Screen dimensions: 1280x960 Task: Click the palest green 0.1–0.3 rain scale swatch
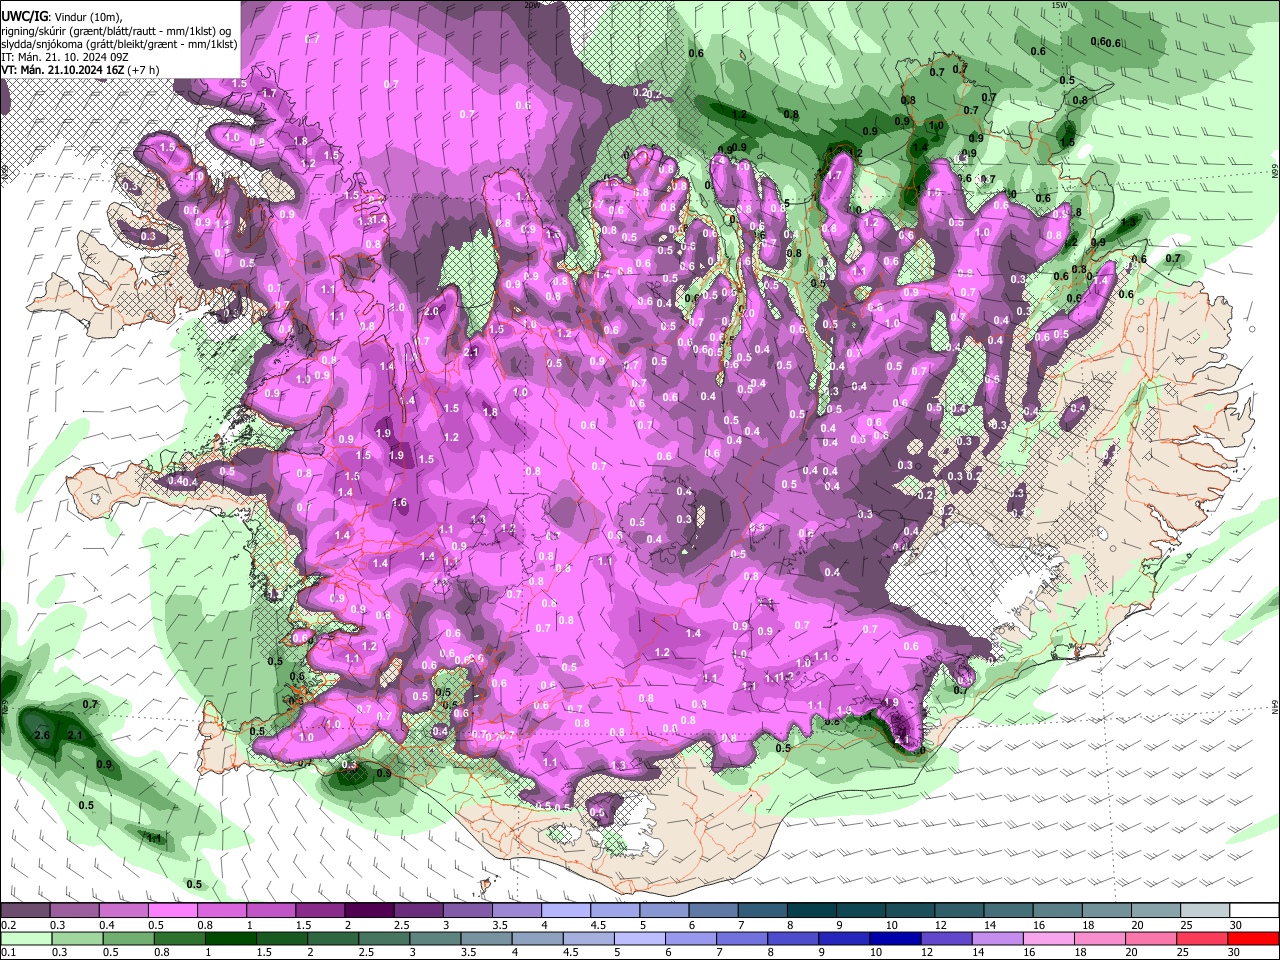tap(25, 939)
